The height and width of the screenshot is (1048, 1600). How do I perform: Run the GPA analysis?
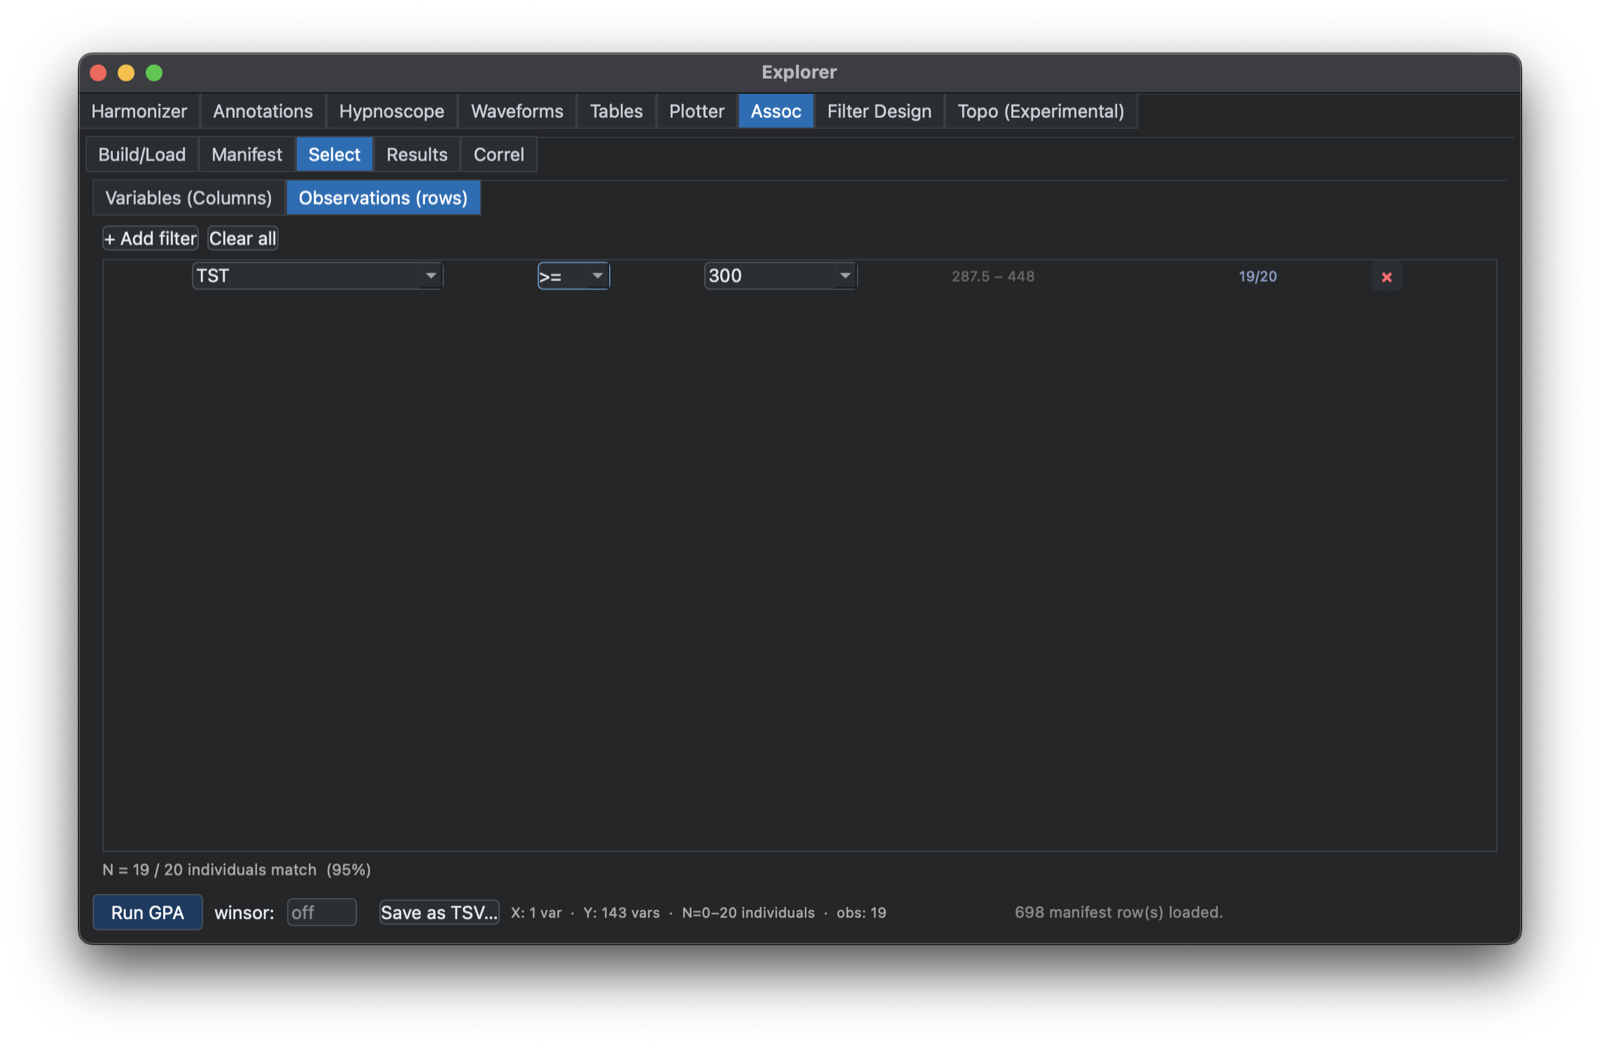(148, 912)
